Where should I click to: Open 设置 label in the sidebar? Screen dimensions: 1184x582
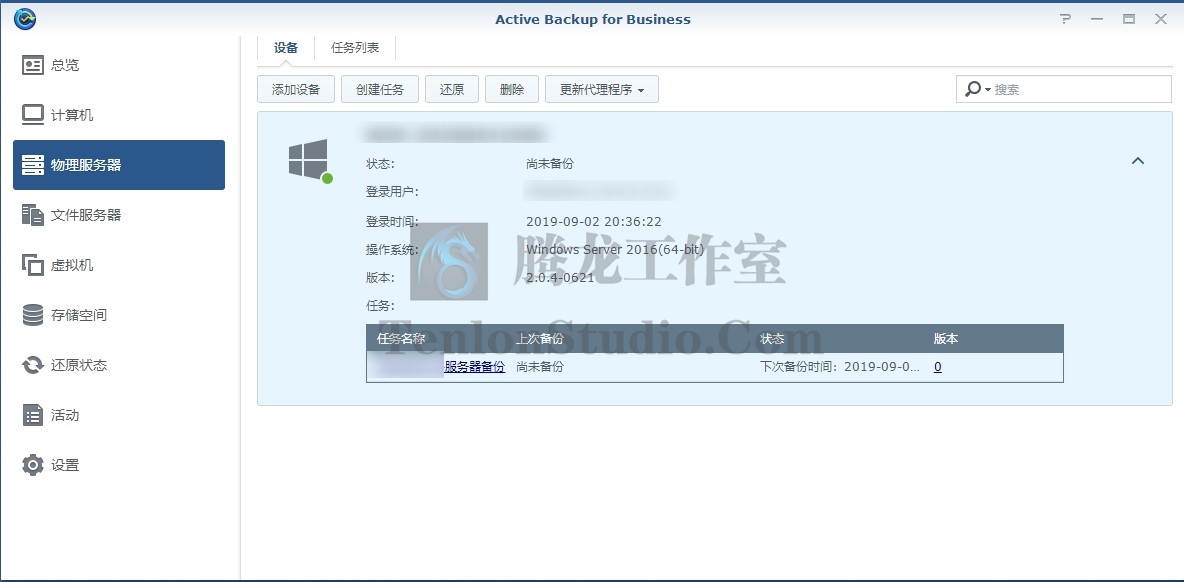click(x=65, y=465)
